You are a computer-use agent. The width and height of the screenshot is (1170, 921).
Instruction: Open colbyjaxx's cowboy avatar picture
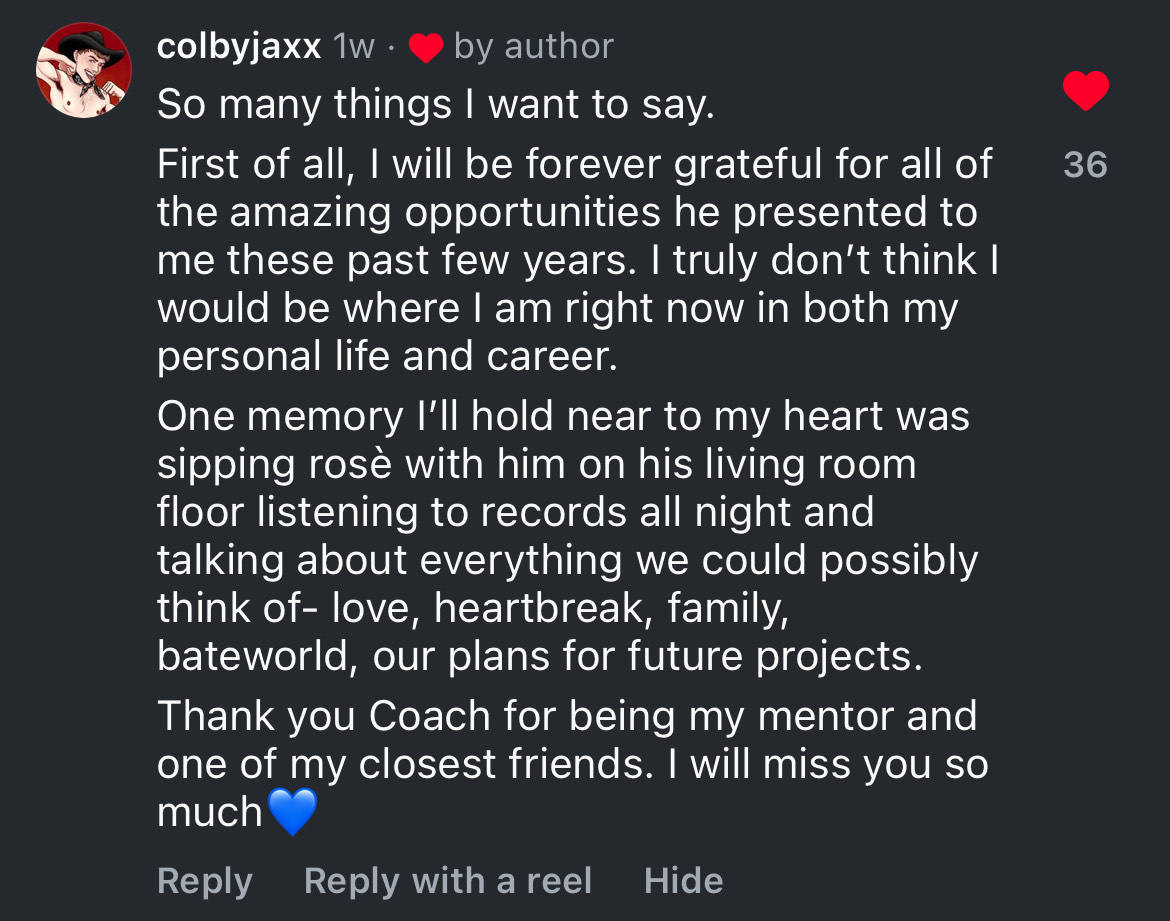click(84, 70)
